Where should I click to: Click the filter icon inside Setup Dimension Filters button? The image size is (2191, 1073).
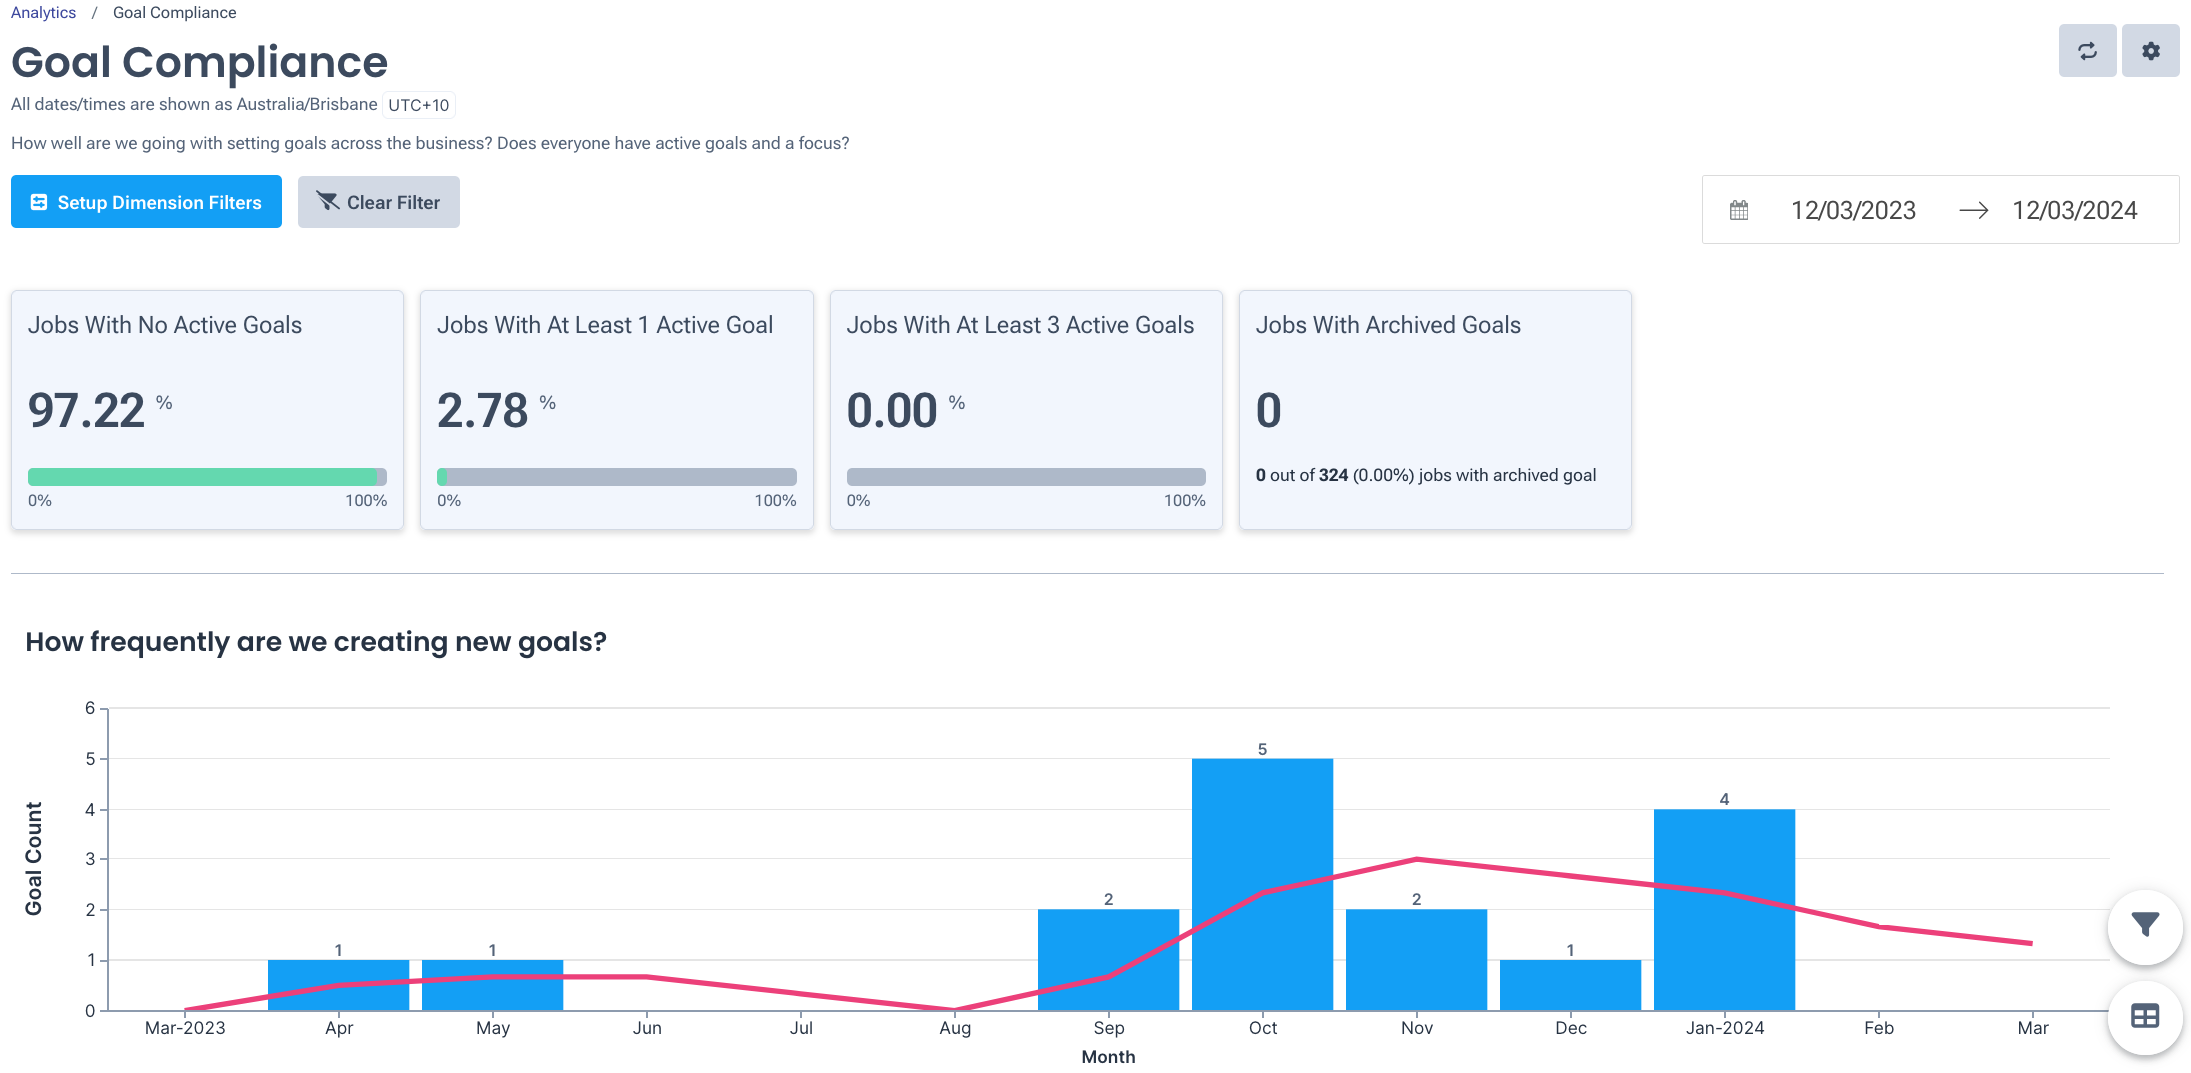click(x=38, y=201)
